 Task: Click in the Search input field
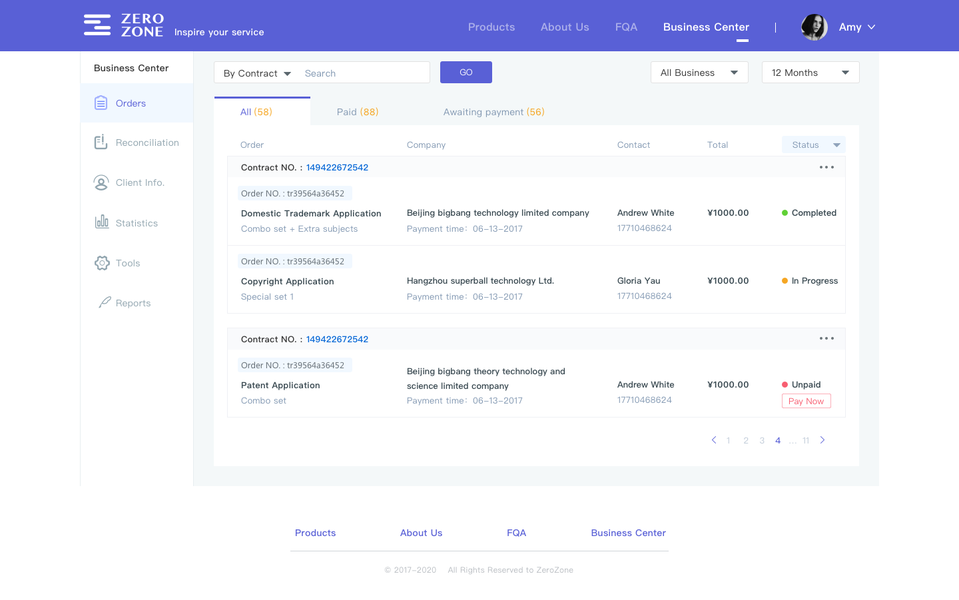[x=365, y=73]
